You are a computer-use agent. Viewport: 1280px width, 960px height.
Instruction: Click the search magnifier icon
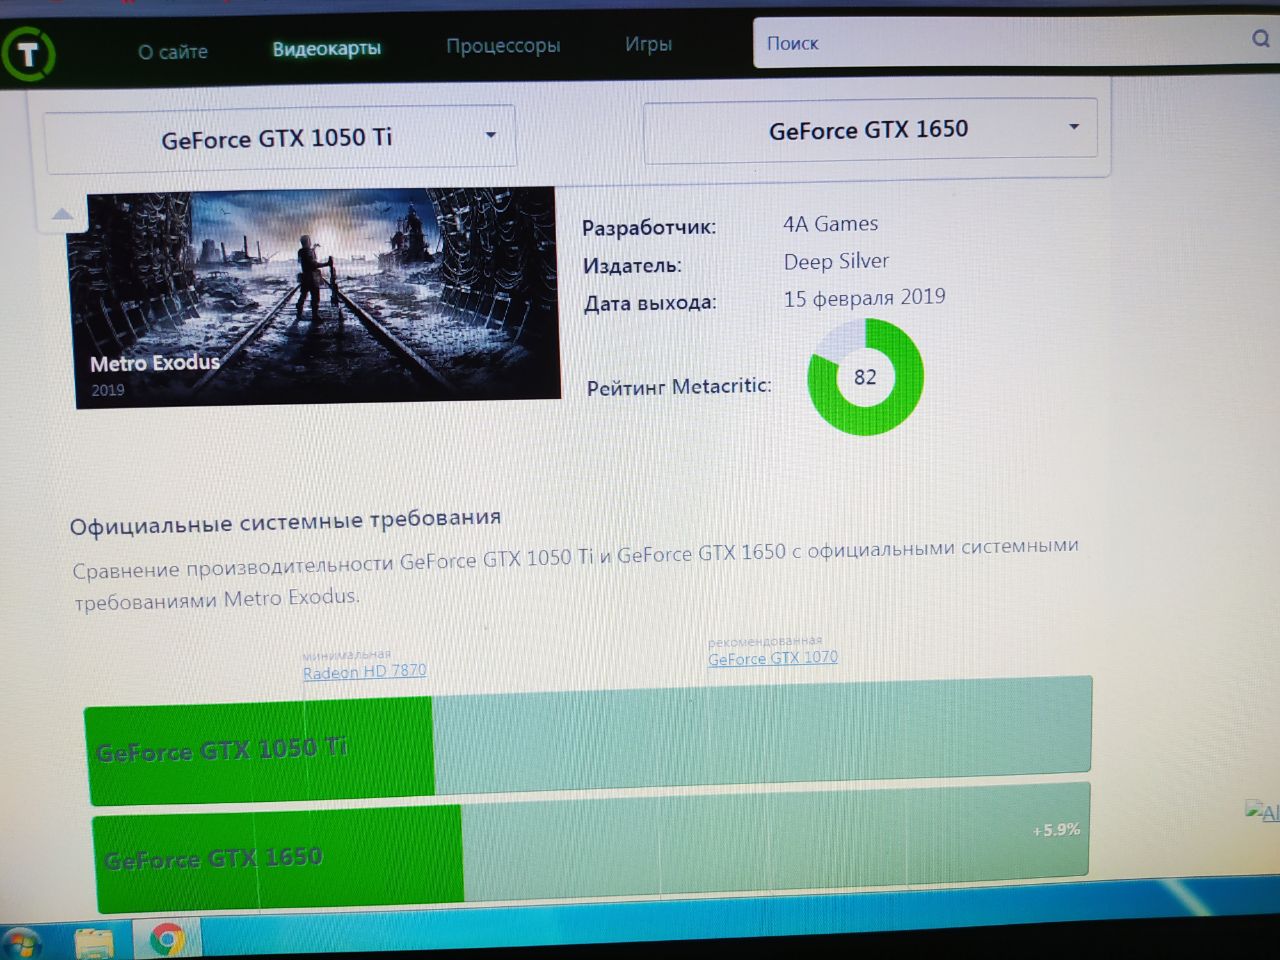coord(1261,38)
